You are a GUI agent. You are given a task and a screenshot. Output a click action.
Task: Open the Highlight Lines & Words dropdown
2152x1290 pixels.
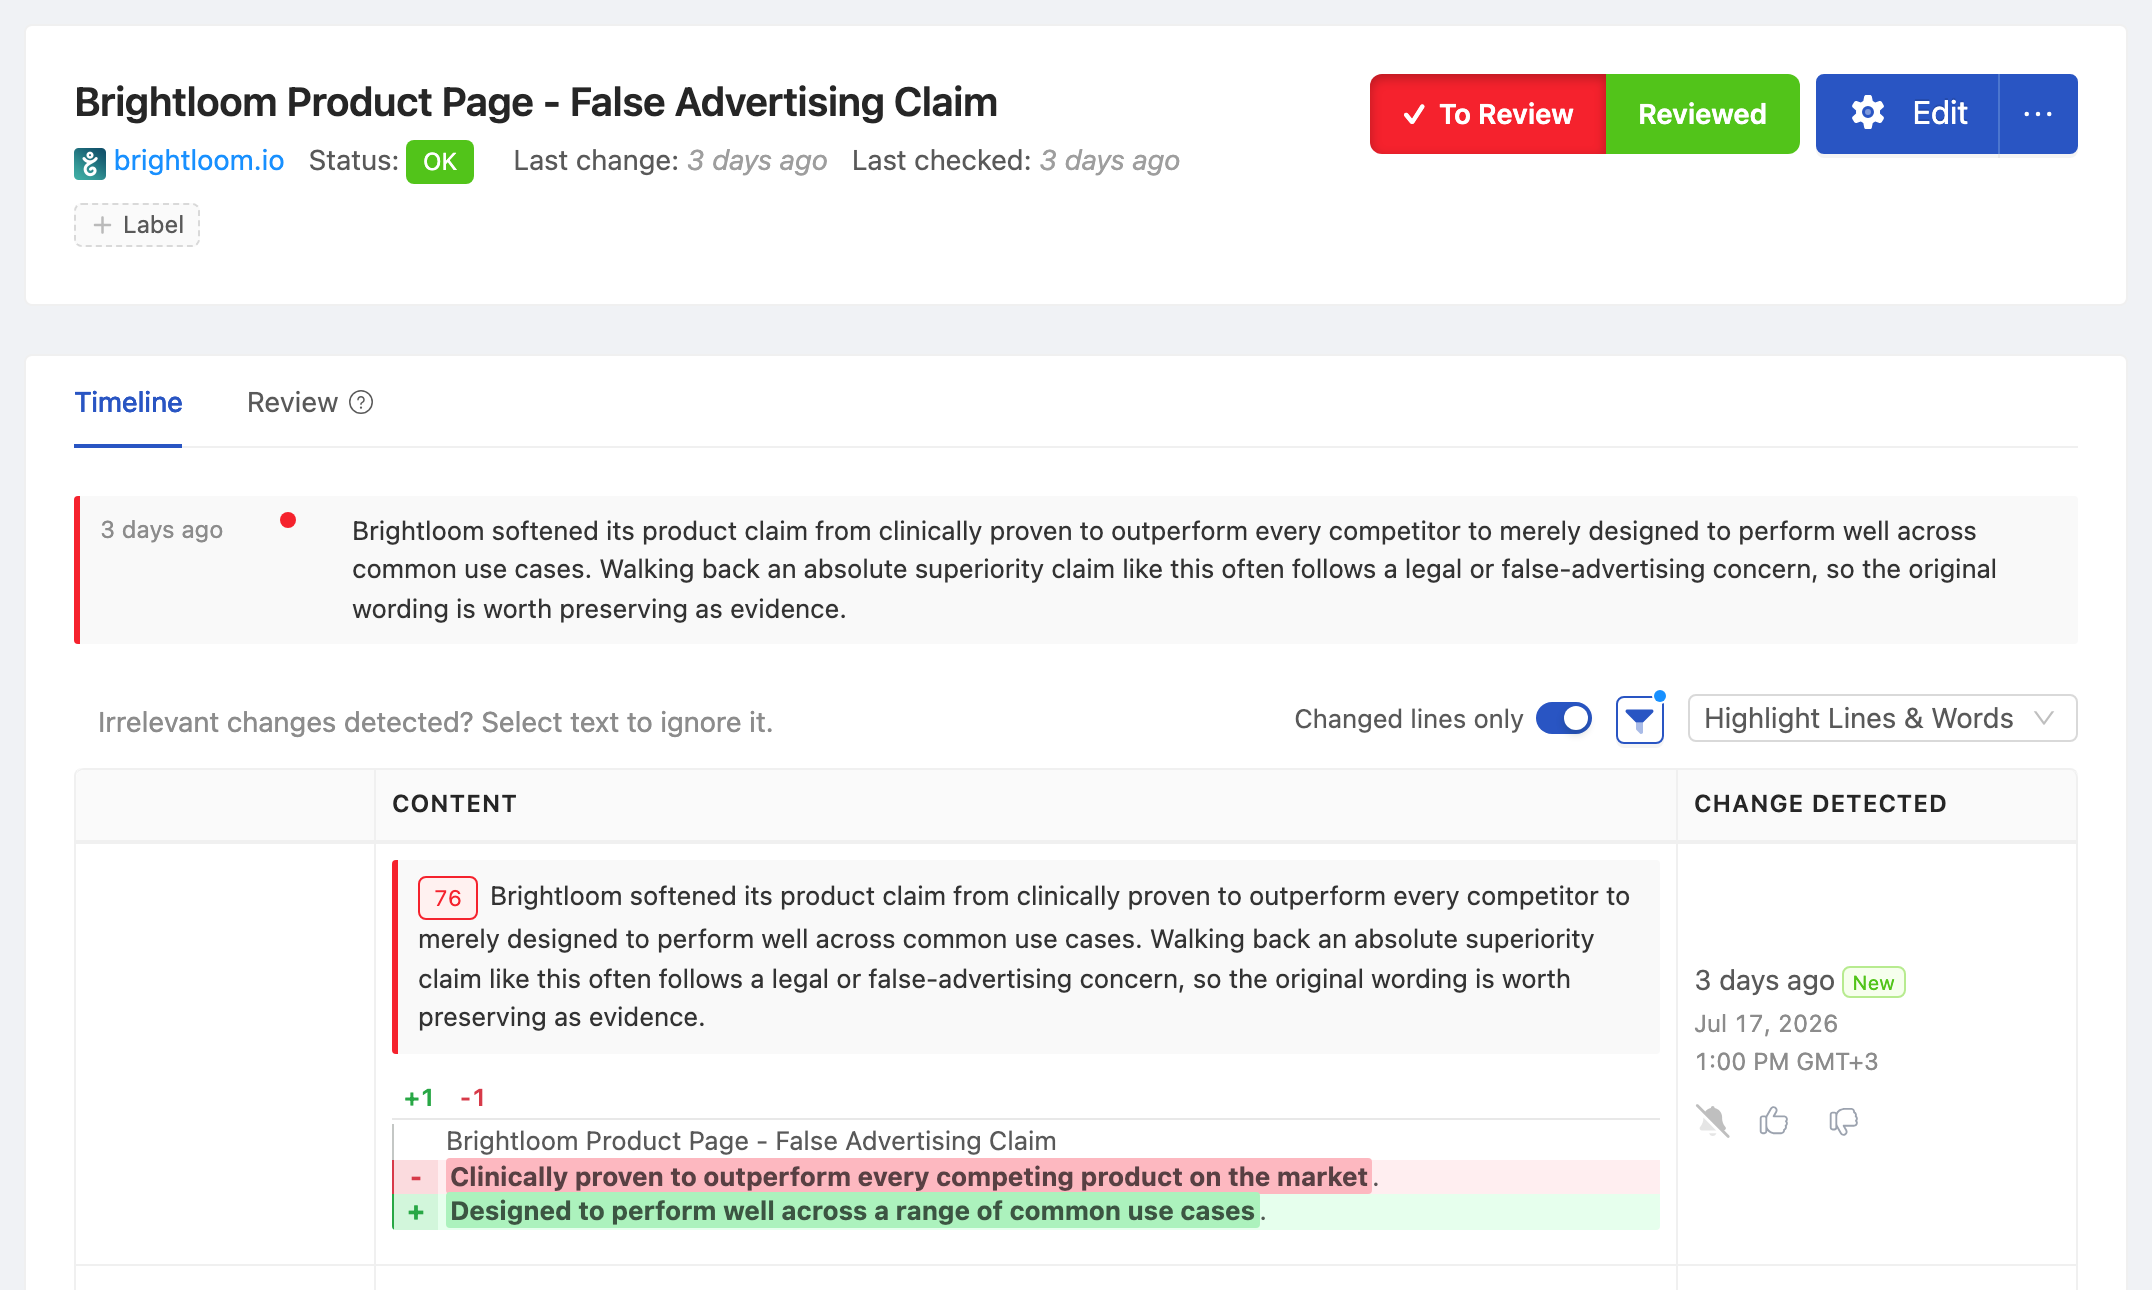[1882, 719]
